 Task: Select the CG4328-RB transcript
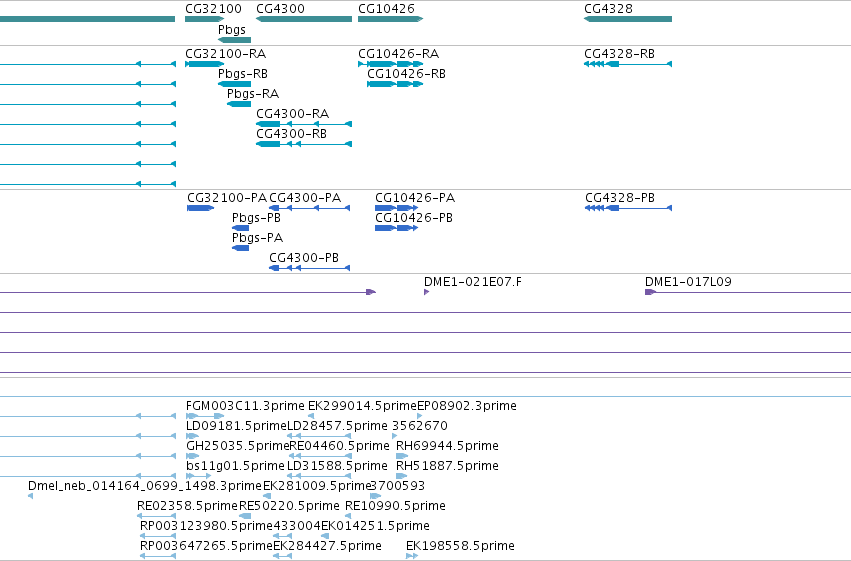(x=628, y=64)
